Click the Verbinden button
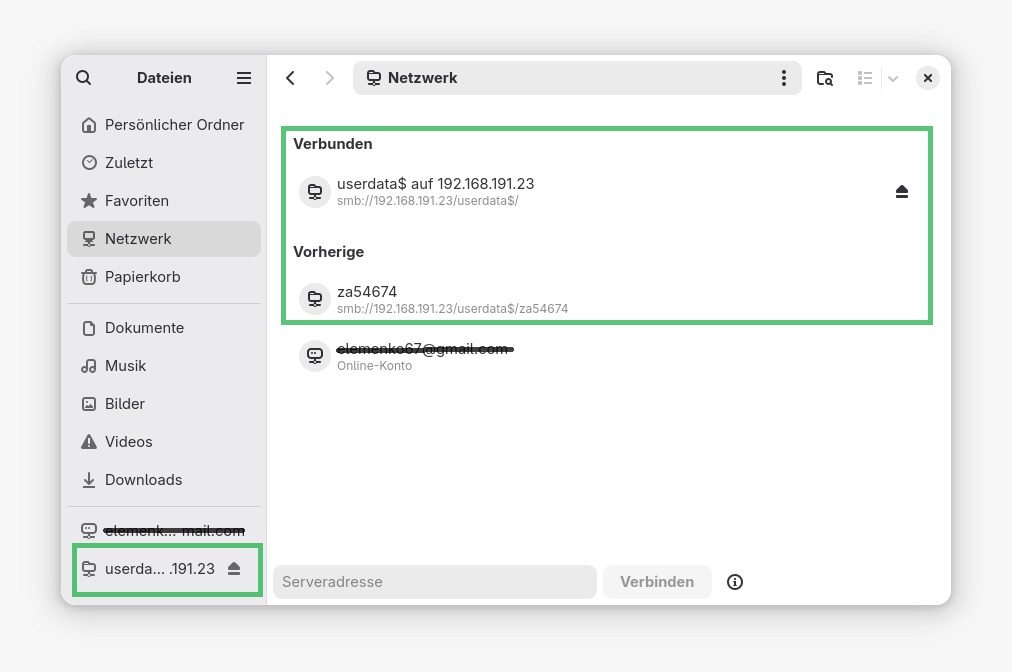Screen dimensions: 1012x672 (657, 582)
